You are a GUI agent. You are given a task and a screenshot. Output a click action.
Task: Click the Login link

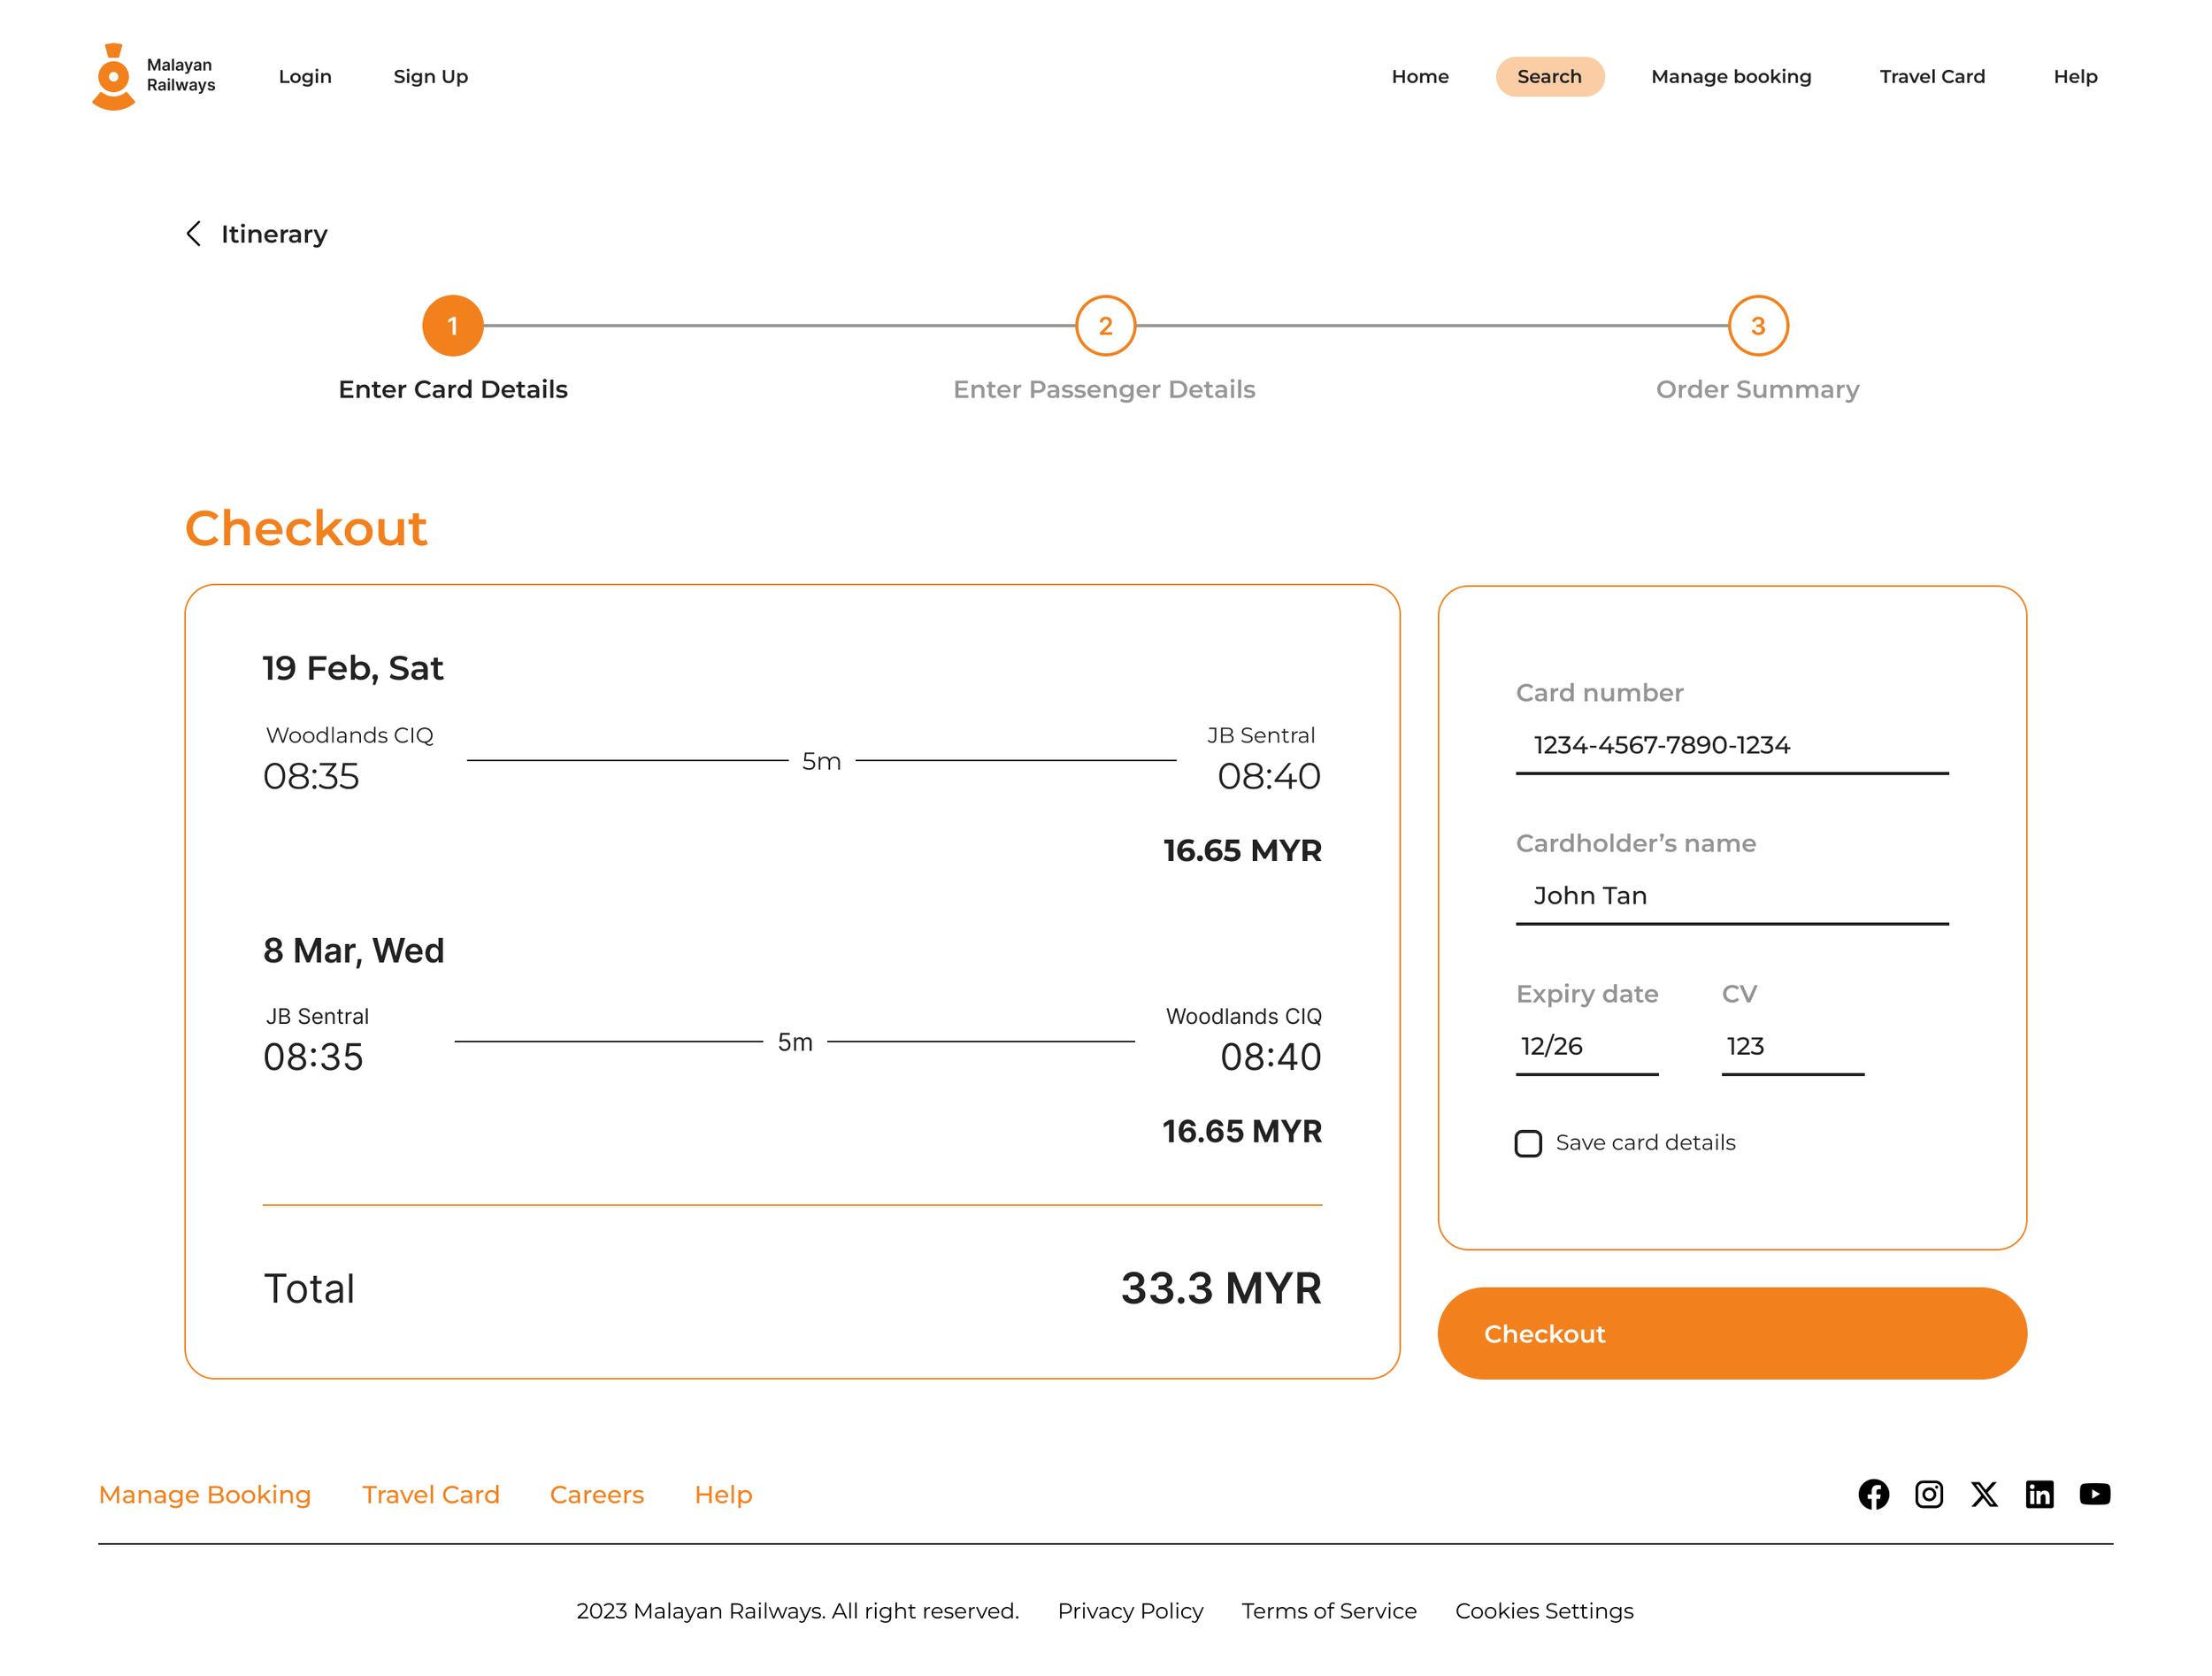coord(305,77)
